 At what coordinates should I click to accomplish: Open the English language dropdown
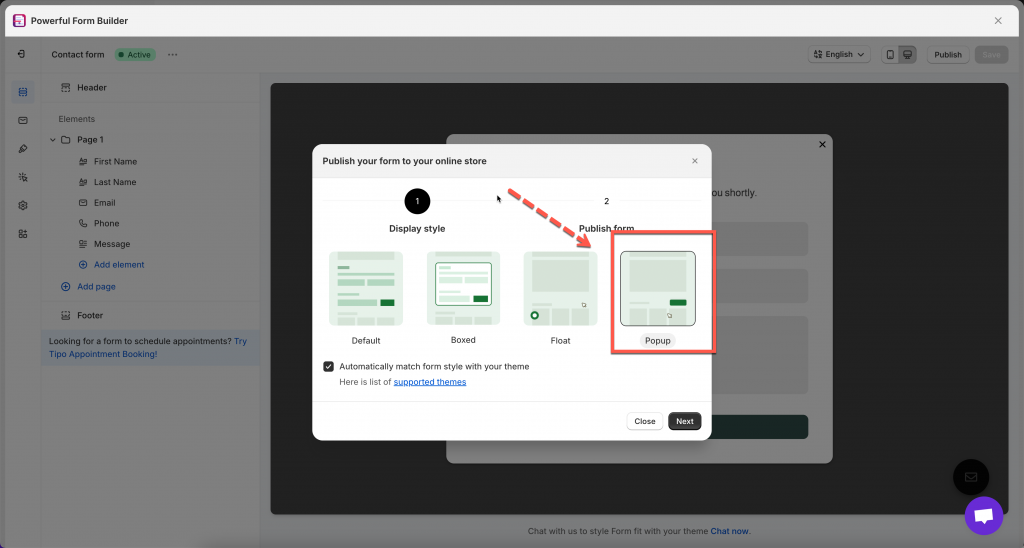tap(838, 55)
